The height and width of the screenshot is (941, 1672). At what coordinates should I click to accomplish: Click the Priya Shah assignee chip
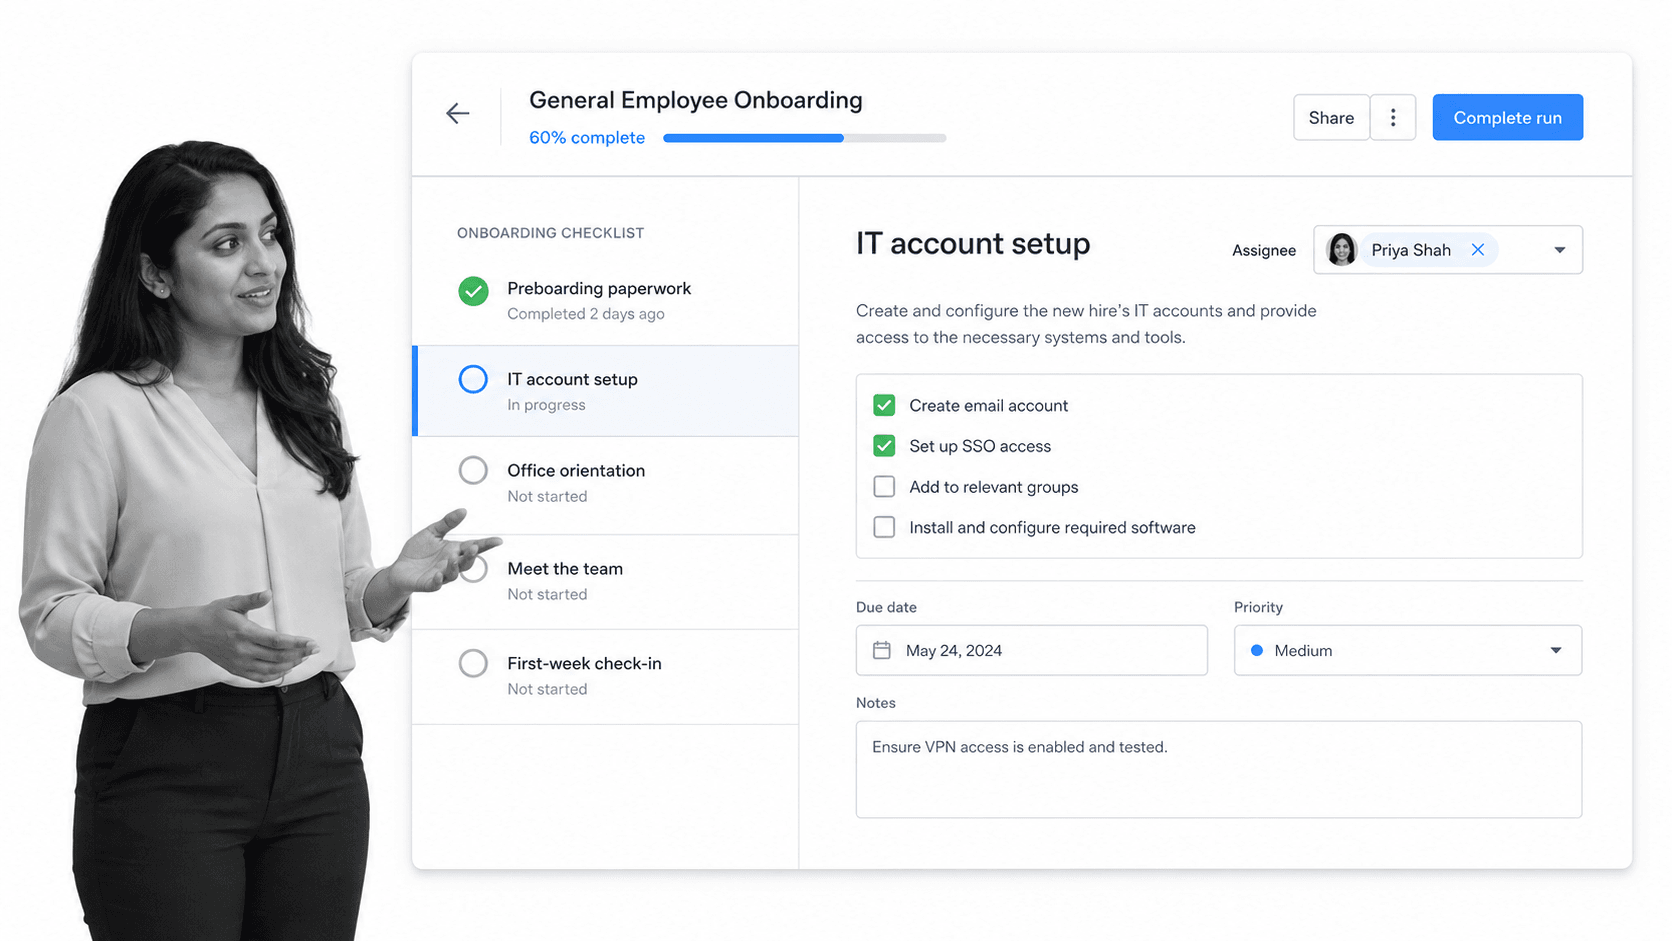coord(1411,249)
